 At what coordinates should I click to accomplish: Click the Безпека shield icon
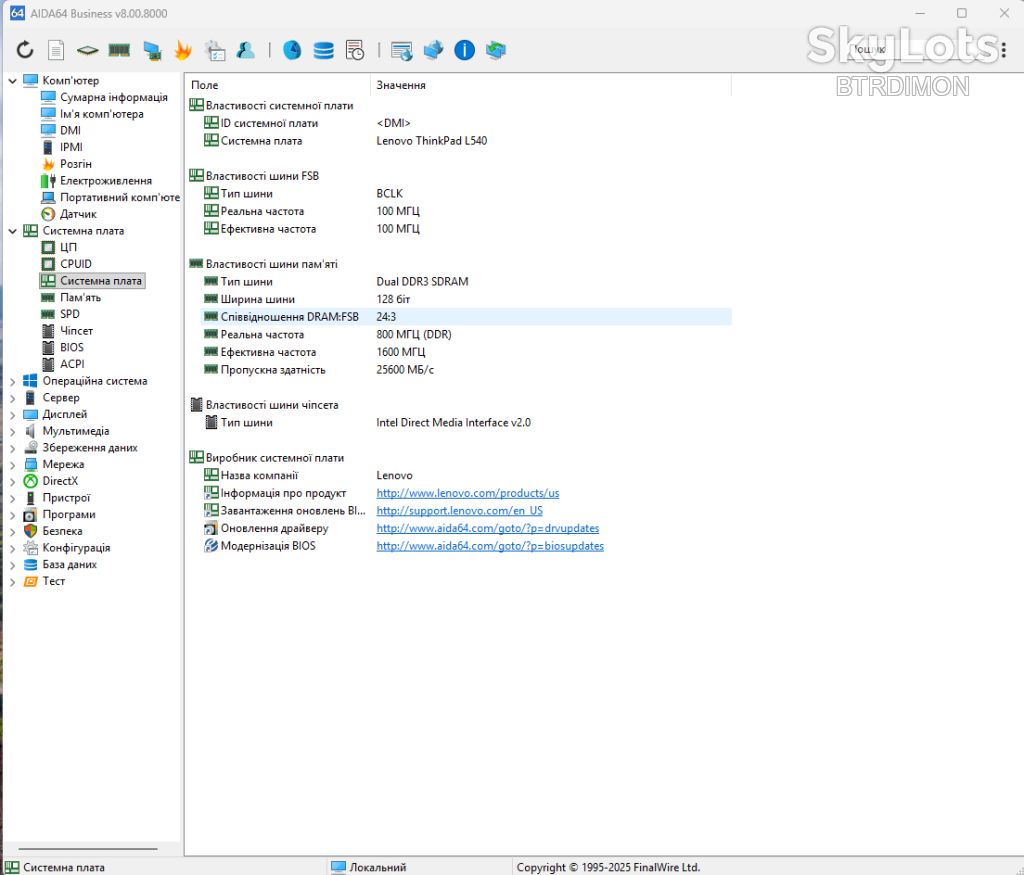click(31, 531)
